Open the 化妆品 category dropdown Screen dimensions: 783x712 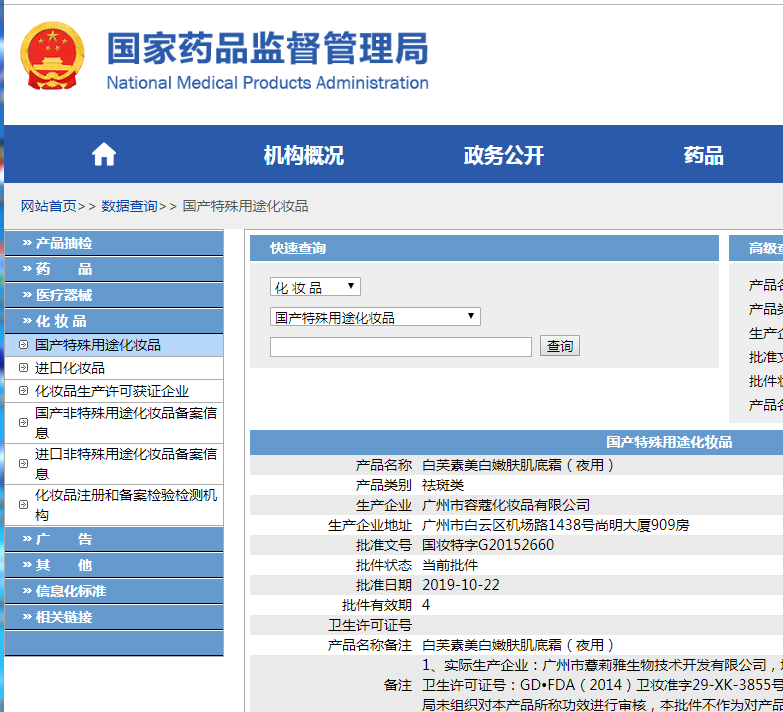[x=315, y=287]
